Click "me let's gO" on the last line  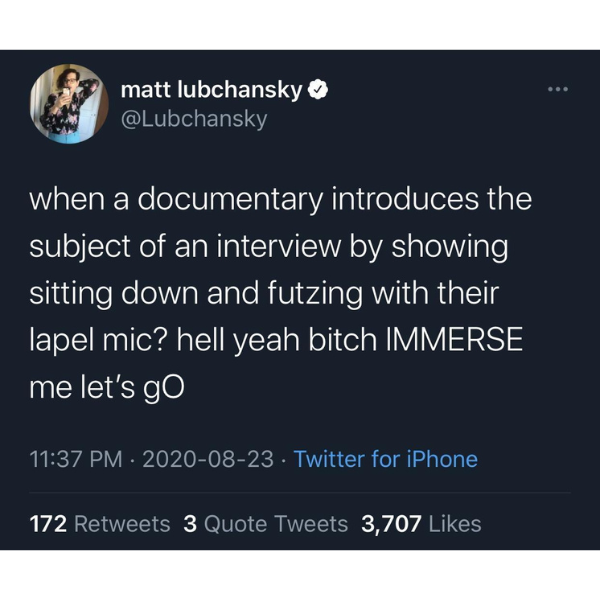(x=107, y=388)
